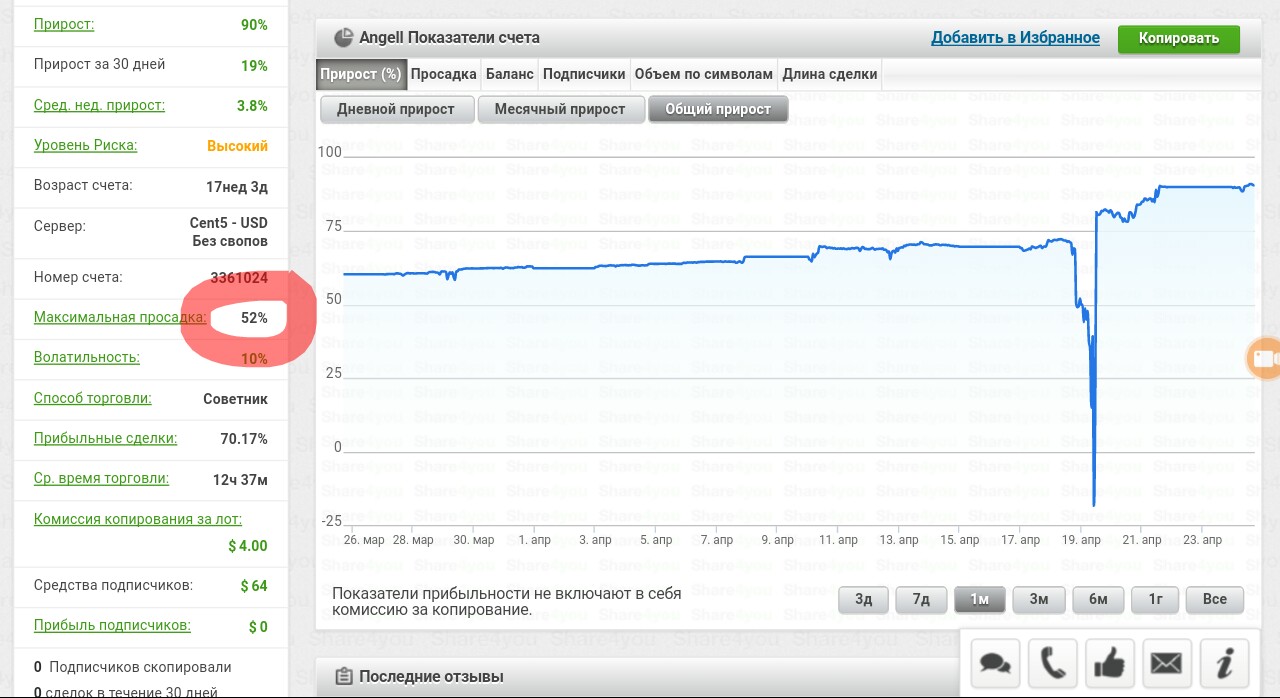Hit the thumbs-up icon
This screenshot has width=1280, height=698.
coord(1109,663)
